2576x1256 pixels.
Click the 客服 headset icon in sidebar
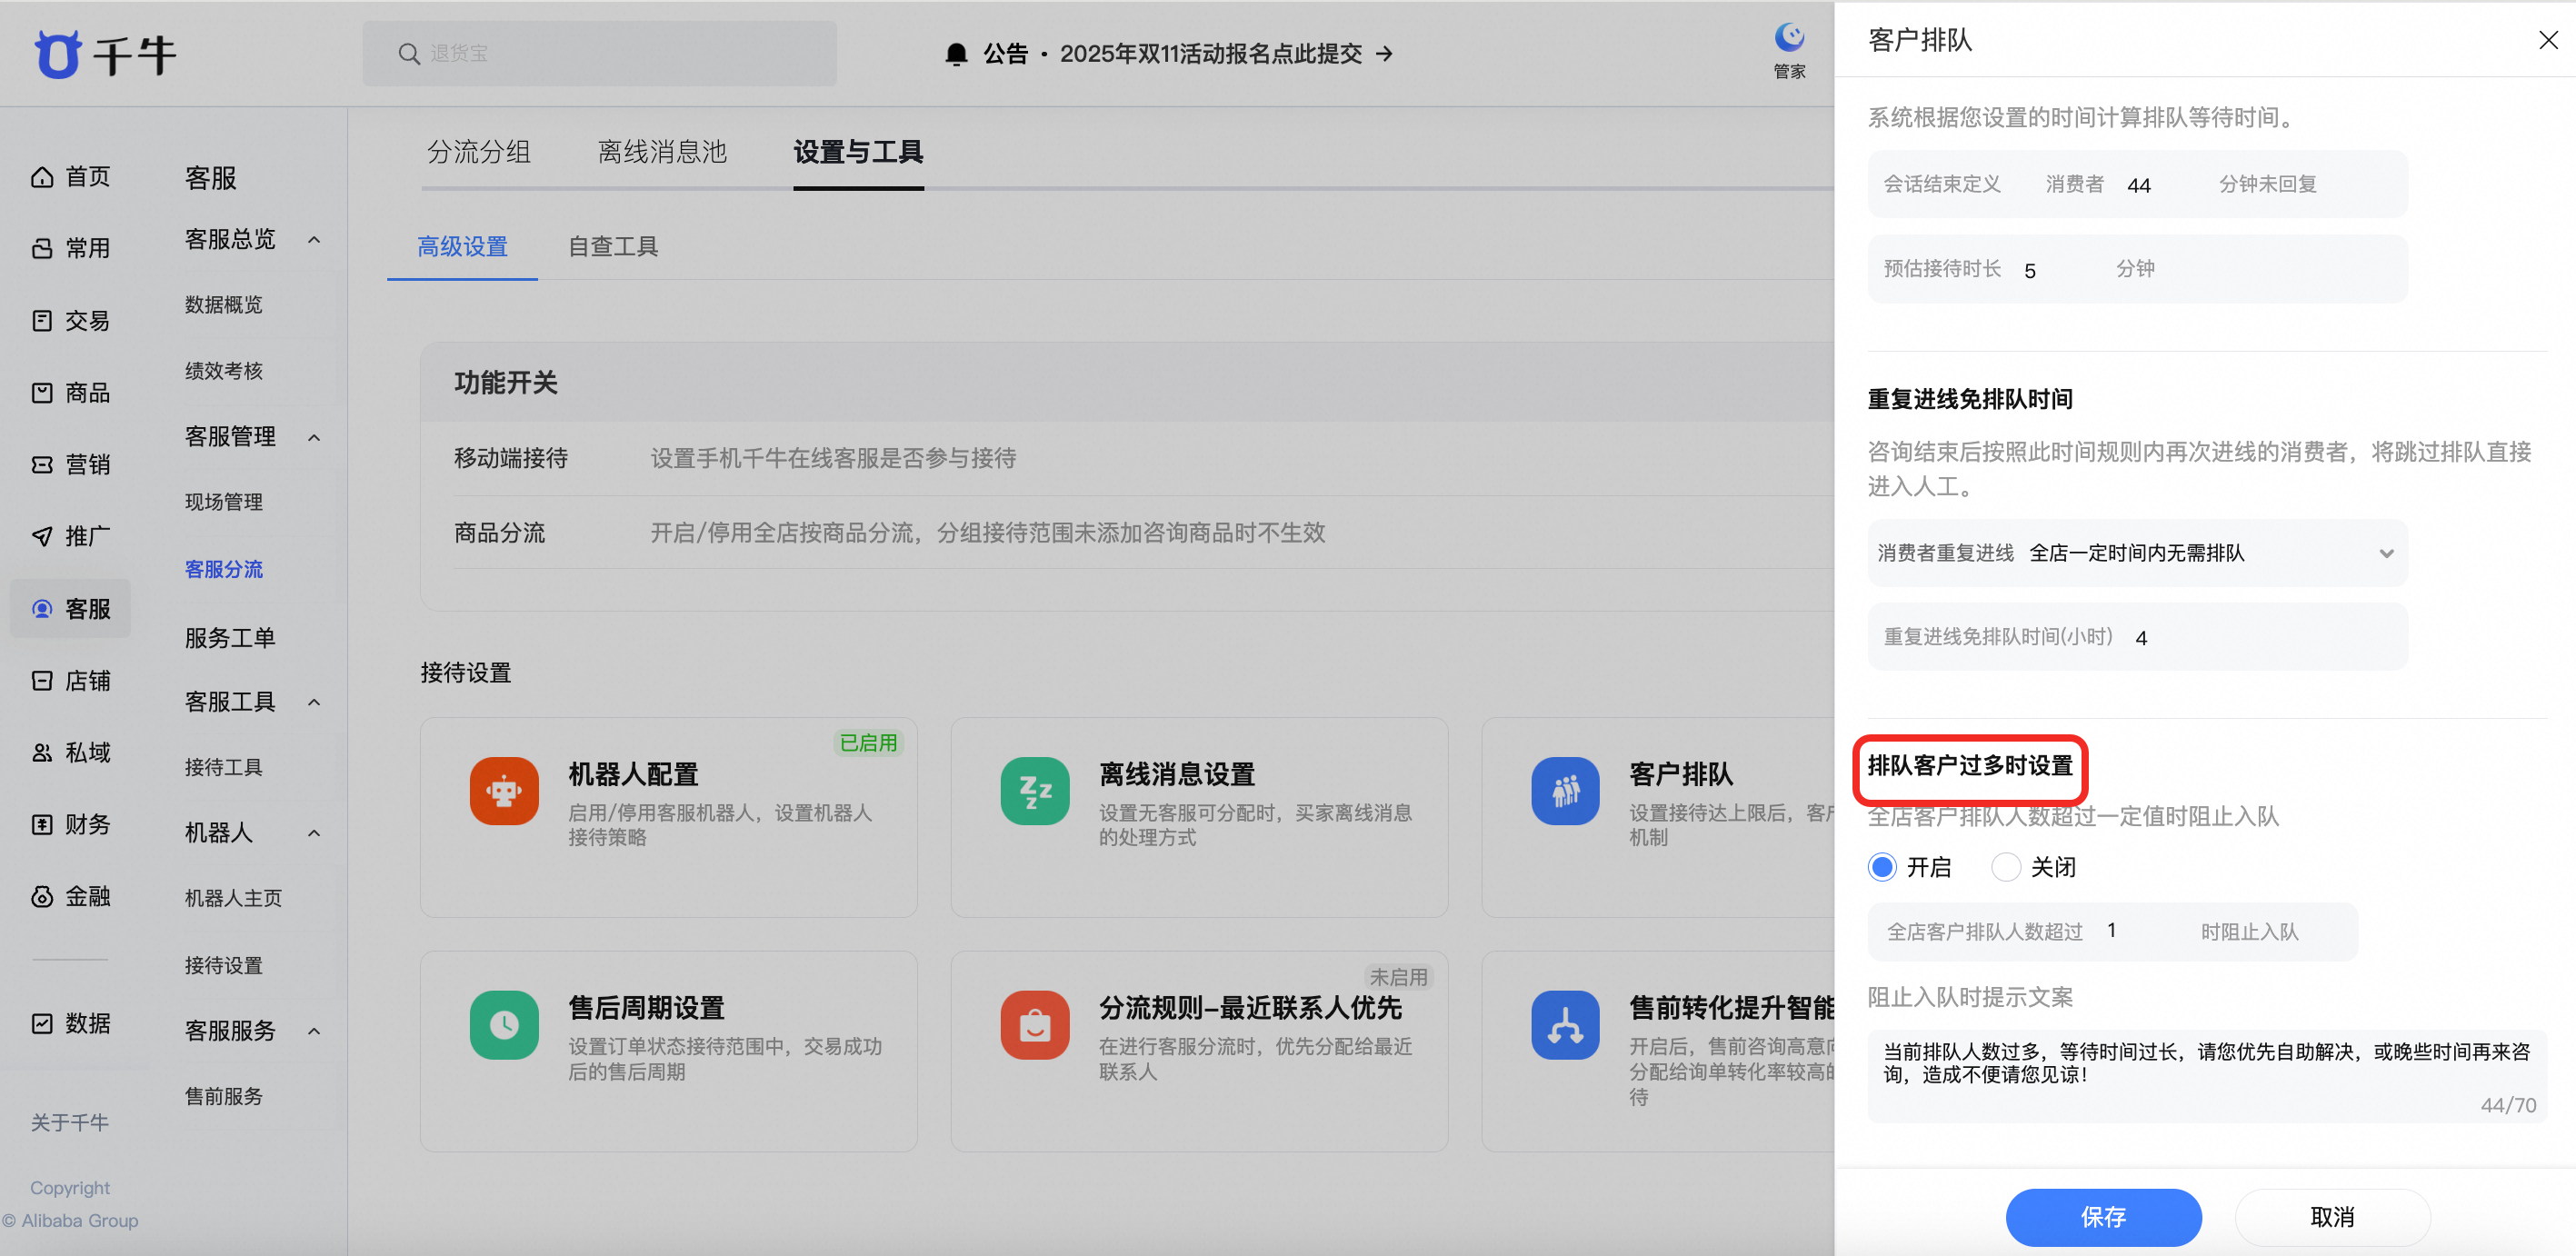[x=42, y=608]
